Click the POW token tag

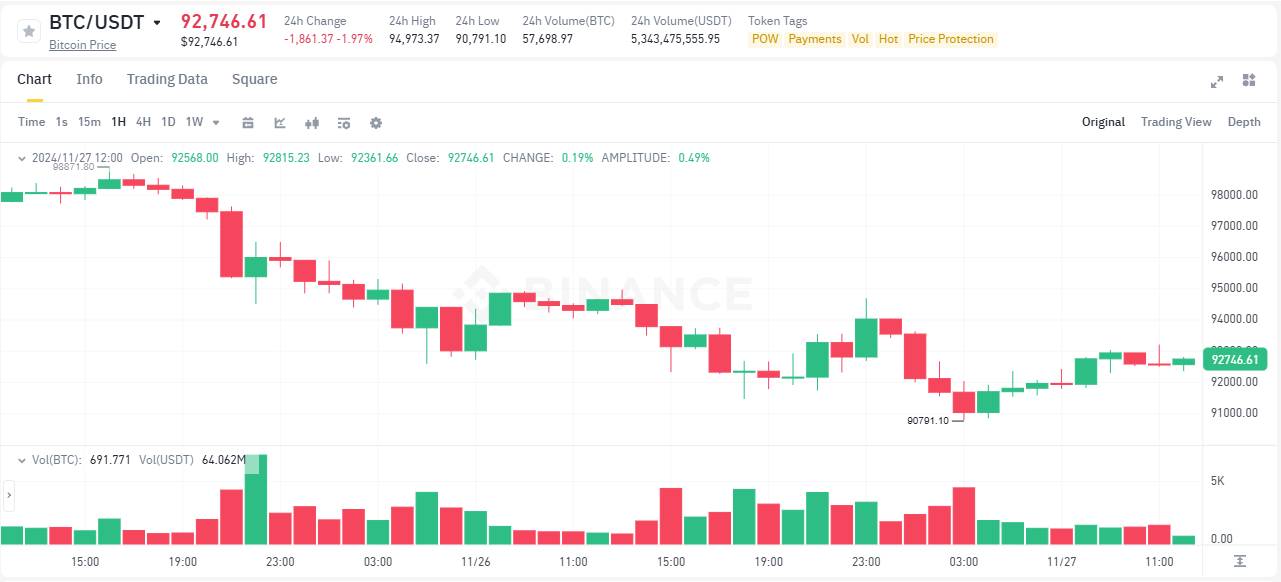(765, 39)
